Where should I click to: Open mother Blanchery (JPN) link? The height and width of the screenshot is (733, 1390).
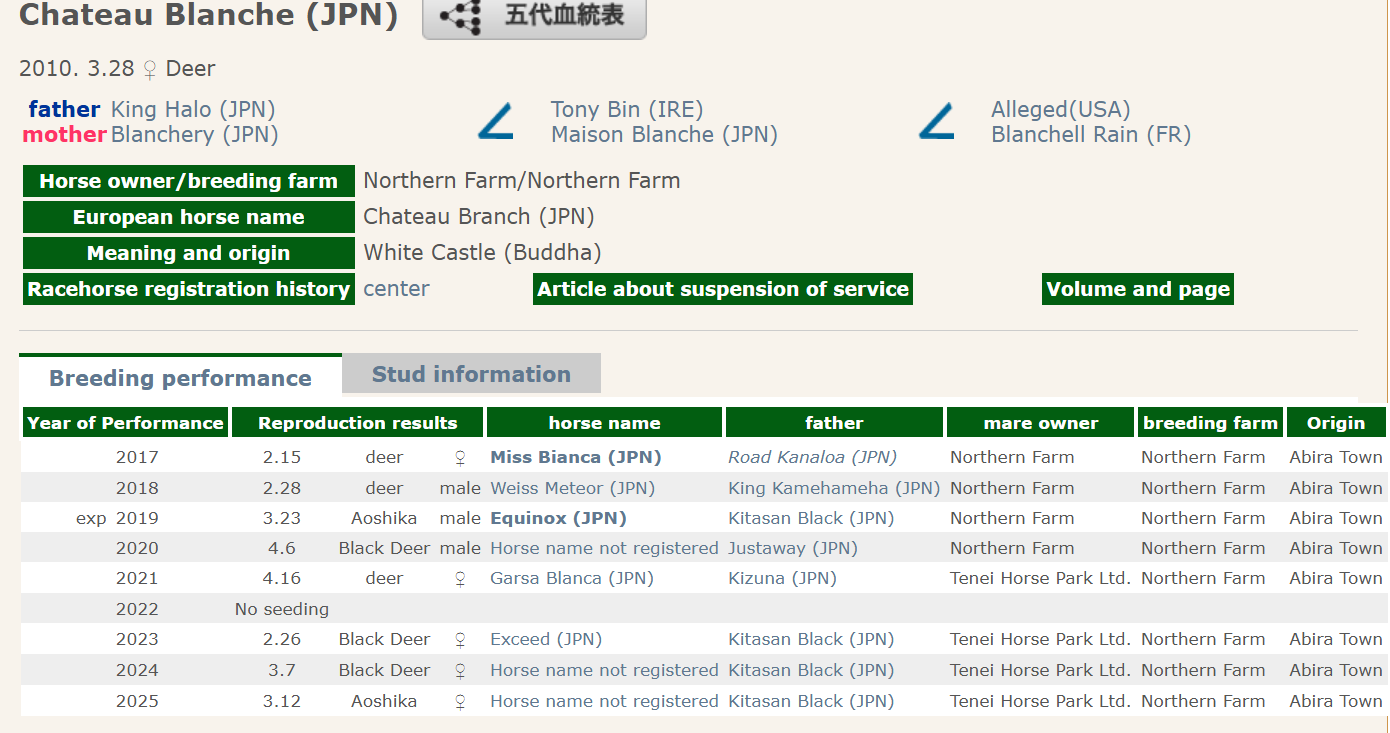point(195,134)
